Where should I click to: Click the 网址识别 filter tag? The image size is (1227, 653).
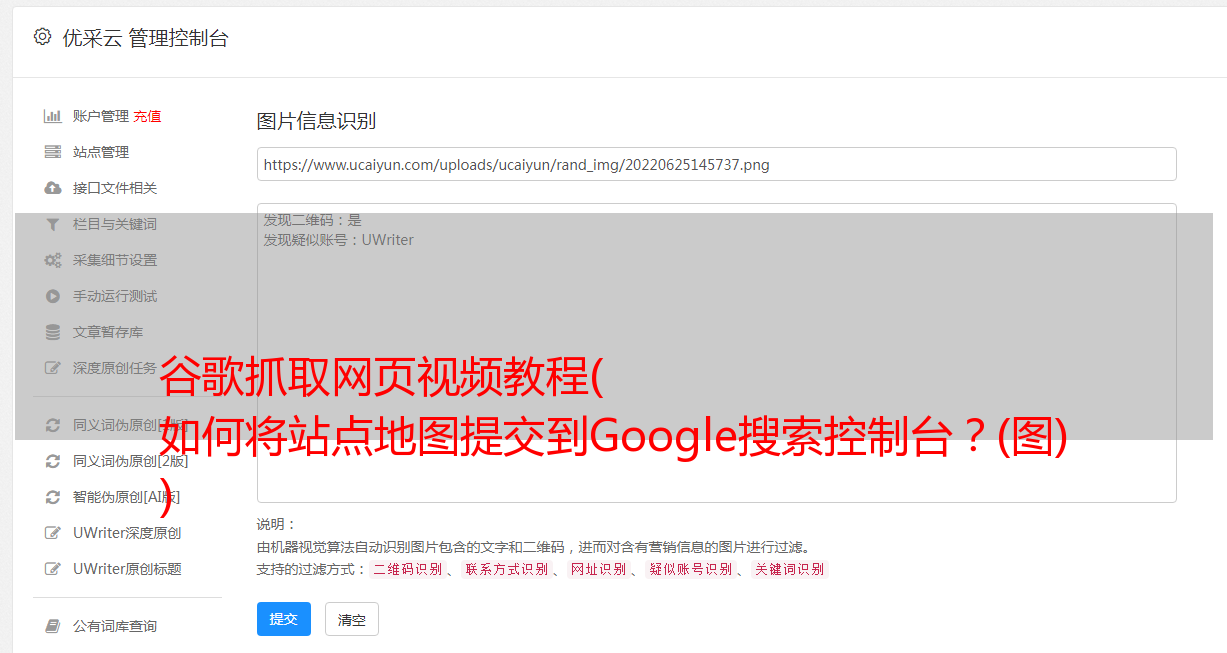tap(598, 569)
